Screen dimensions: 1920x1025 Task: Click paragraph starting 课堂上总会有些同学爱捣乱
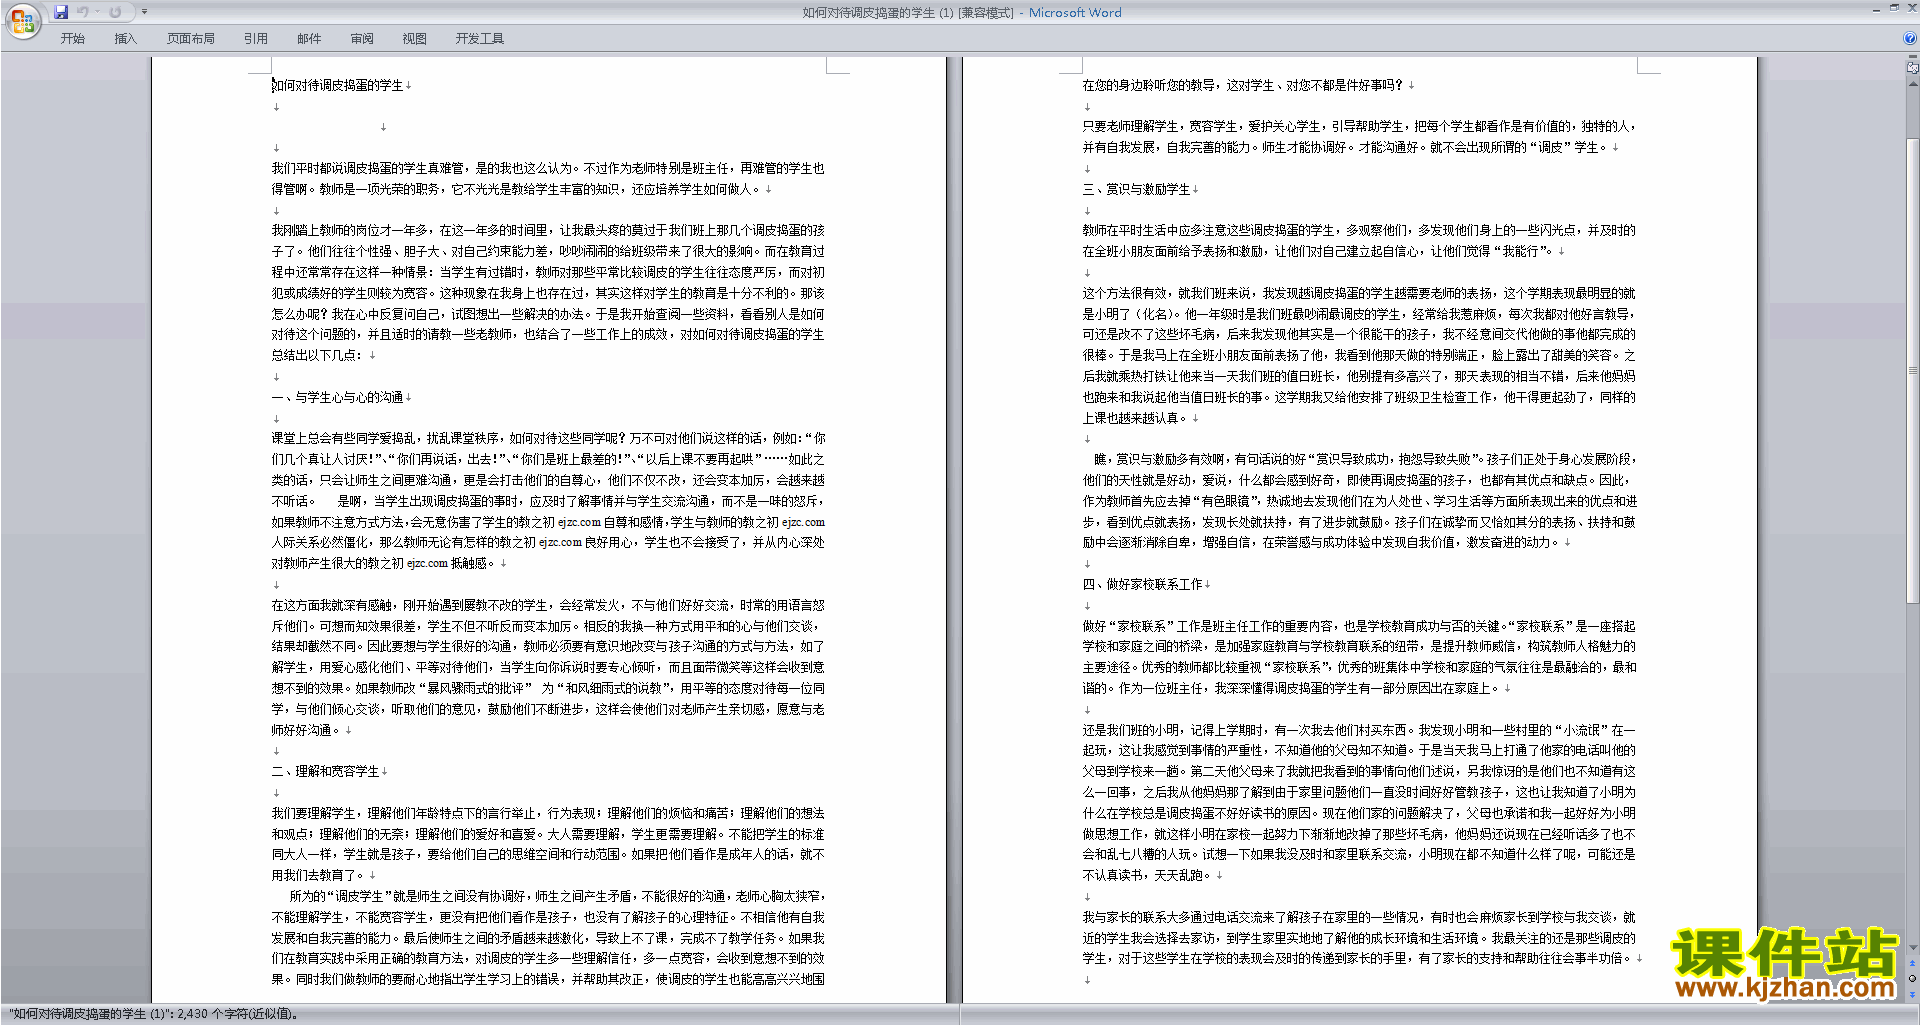coord(548,501)
